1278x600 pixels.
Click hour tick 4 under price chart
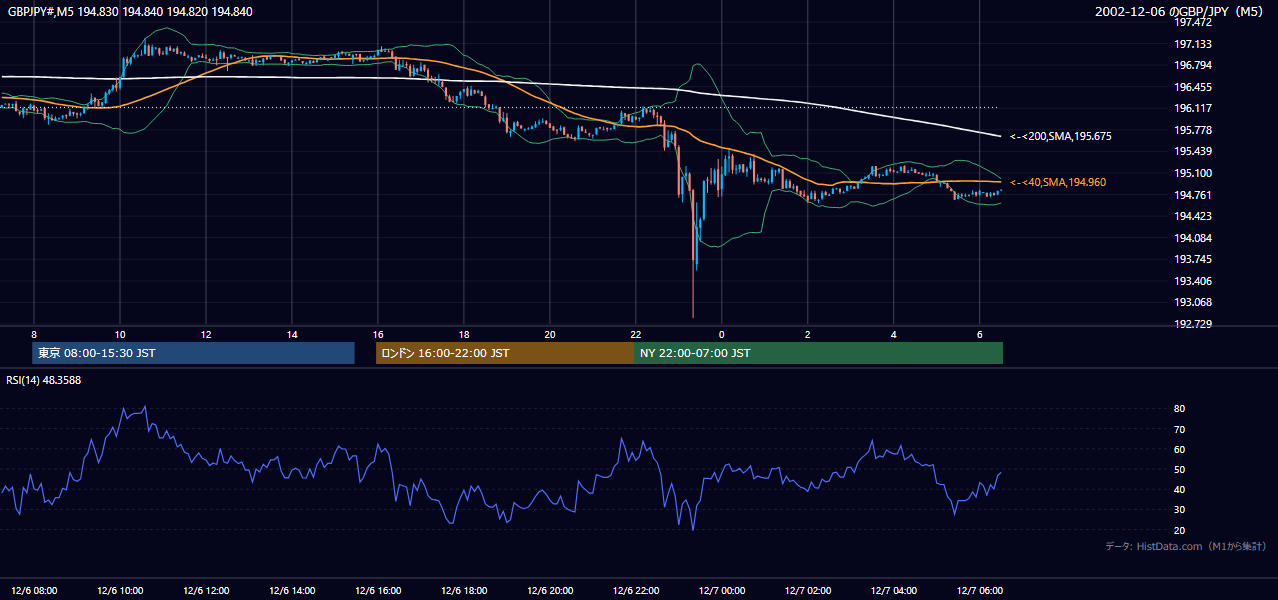894,334
